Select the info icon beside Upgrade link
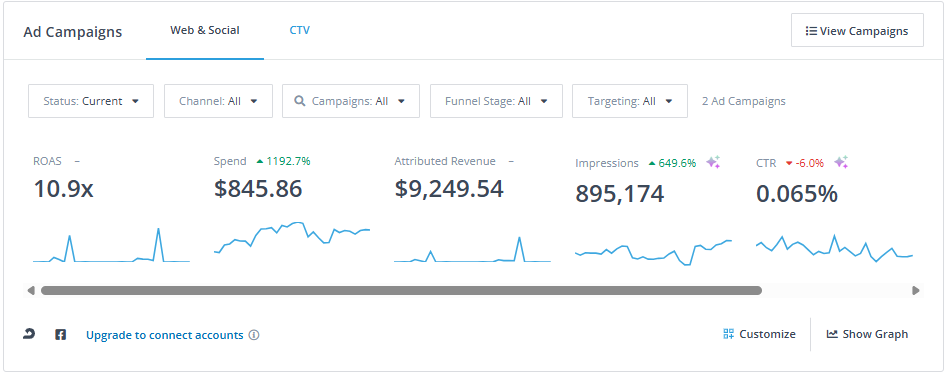The height and width of the screenshot is (377, 950). pos(254,335)
